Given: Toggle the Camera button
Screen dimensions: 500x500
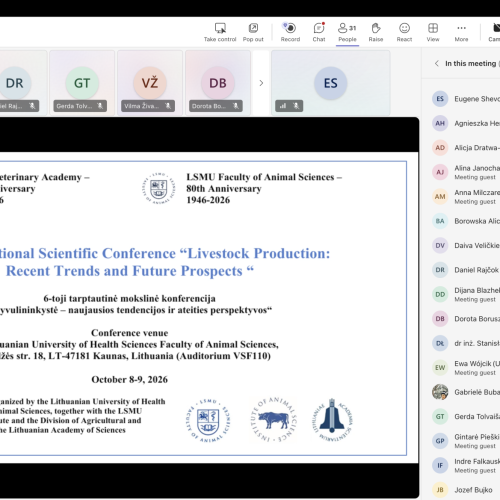Looking at the screenshot, I should 494,32.
